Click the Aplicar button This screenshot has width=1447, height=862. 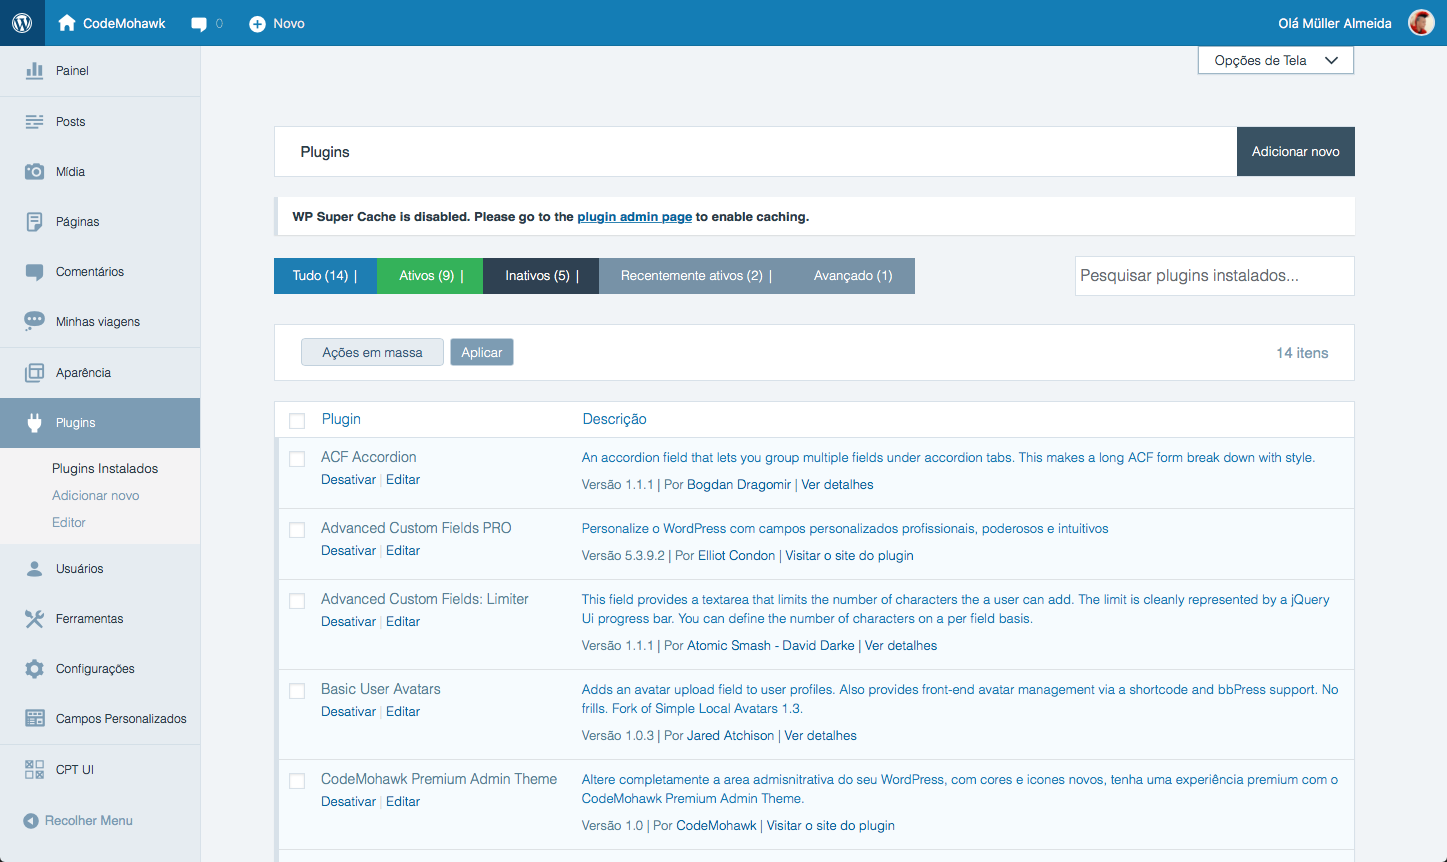click(x=481, y=352)
